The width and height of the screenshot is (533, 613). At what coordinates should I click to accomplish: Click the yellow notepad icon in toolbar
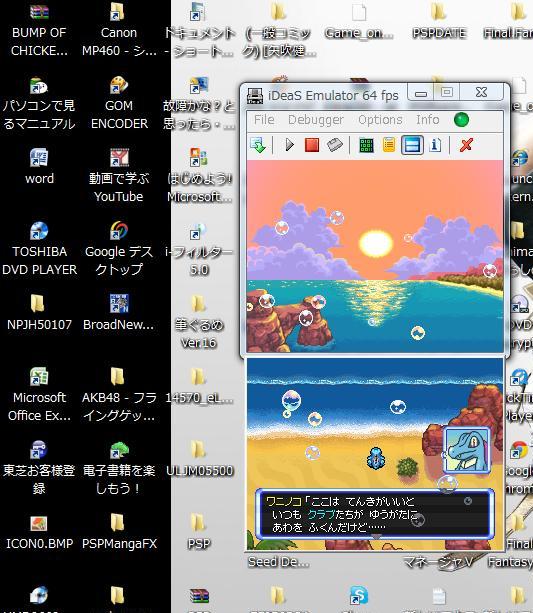[x=389, y=145]
